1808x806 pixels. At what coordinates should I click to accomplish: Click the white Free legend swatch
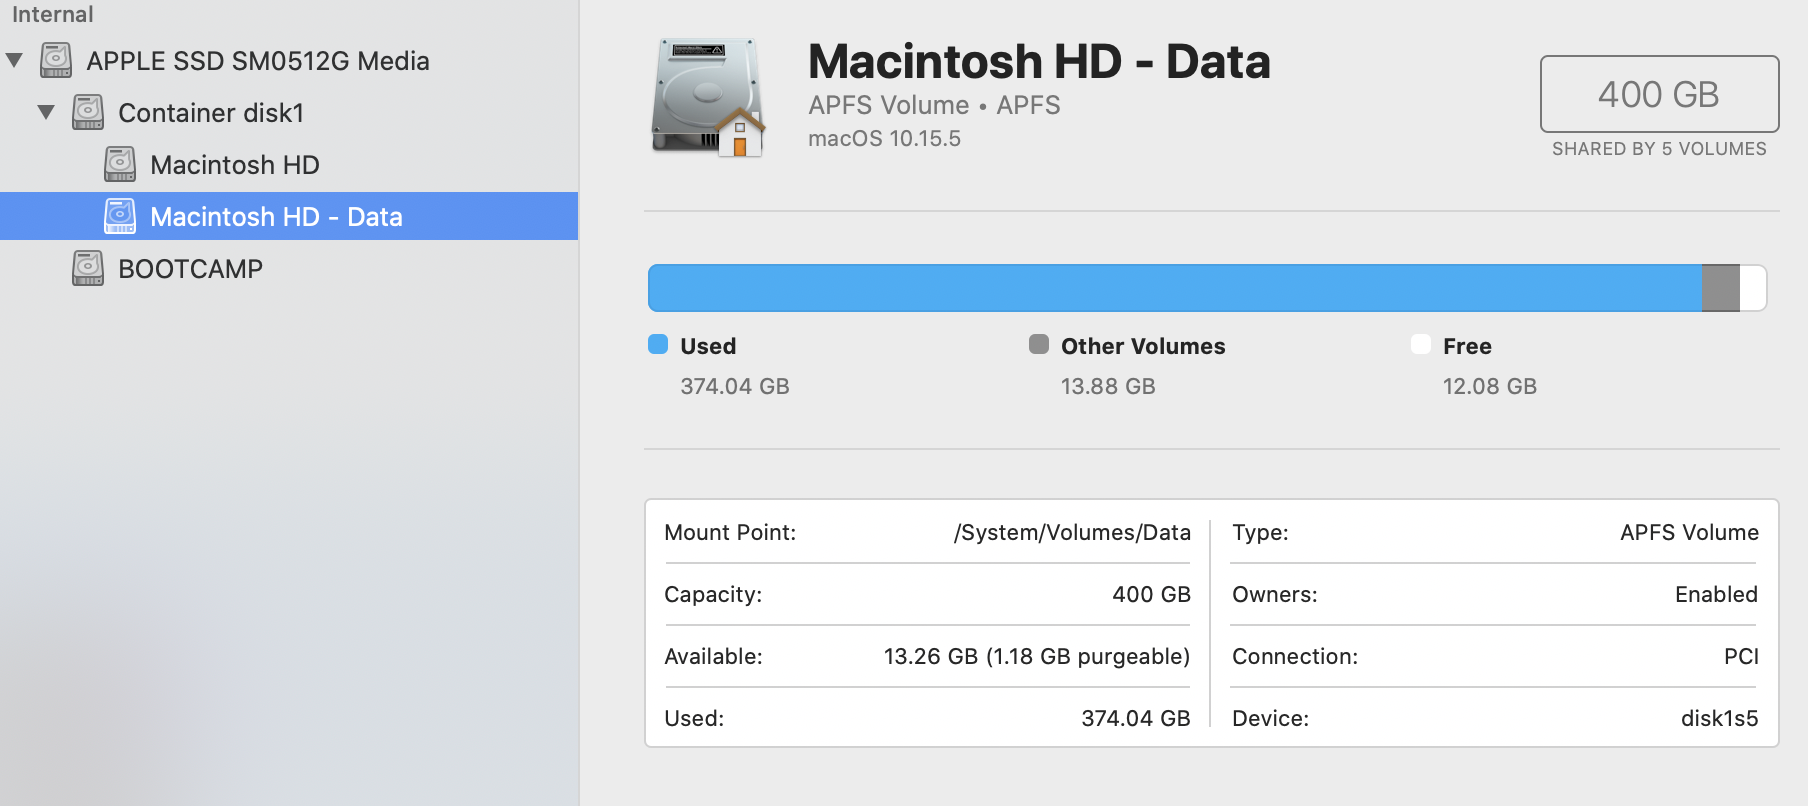(x=1421, y=344)
